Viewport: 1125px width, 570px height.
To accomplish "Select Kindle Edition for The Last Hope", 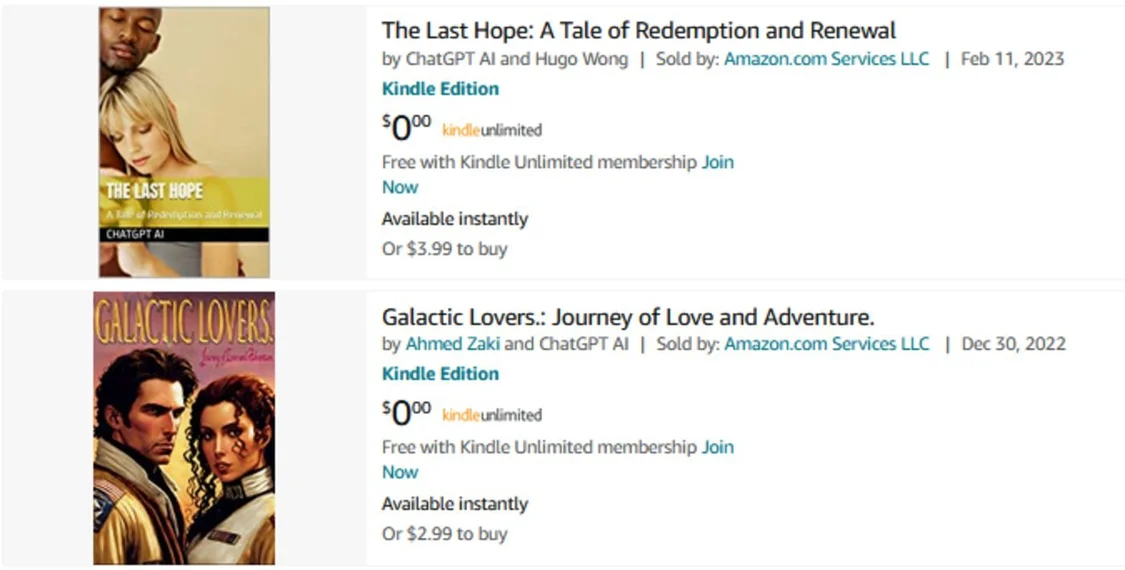I will 441,89.
